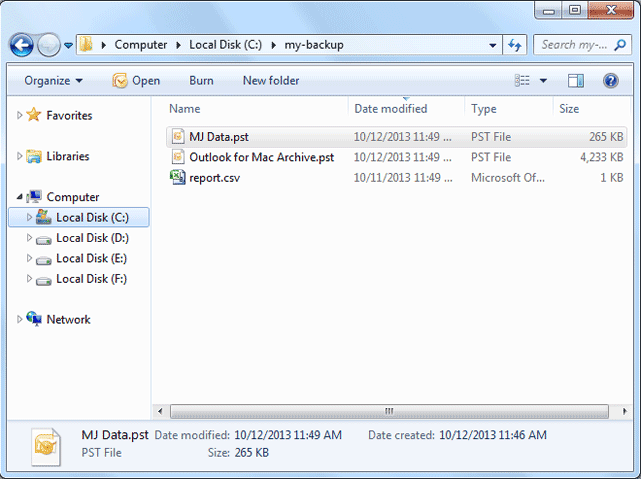Click the Favorites star icon

point(34,115)
